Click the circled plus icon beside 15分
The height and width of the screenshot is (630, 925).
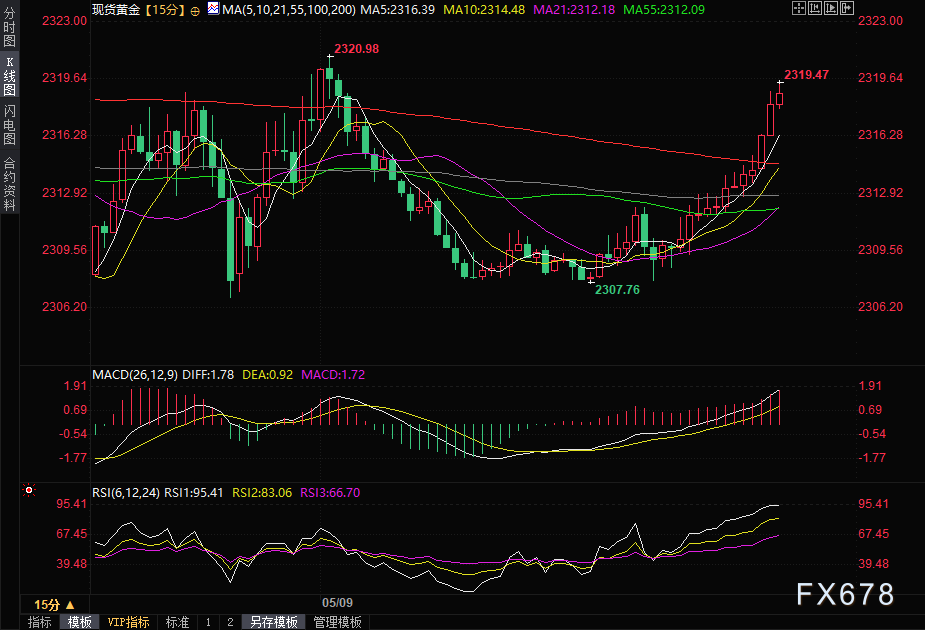195,11
